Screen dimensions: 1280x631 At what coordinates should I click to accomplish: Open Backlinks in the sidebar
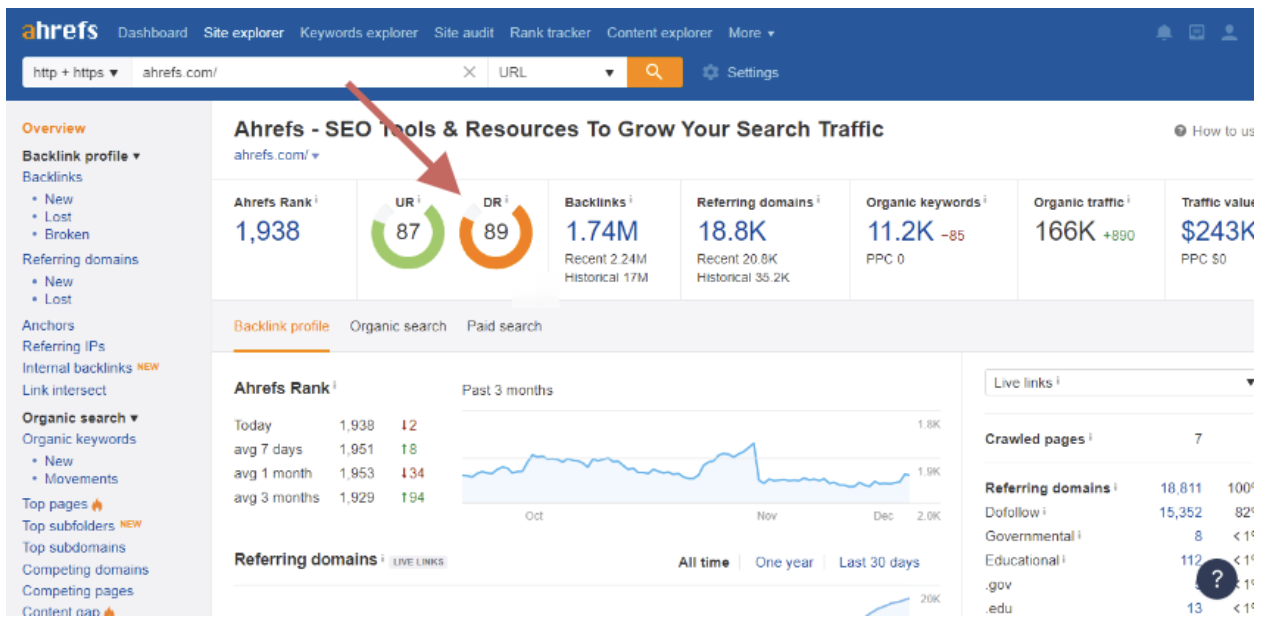coord(52,177)
